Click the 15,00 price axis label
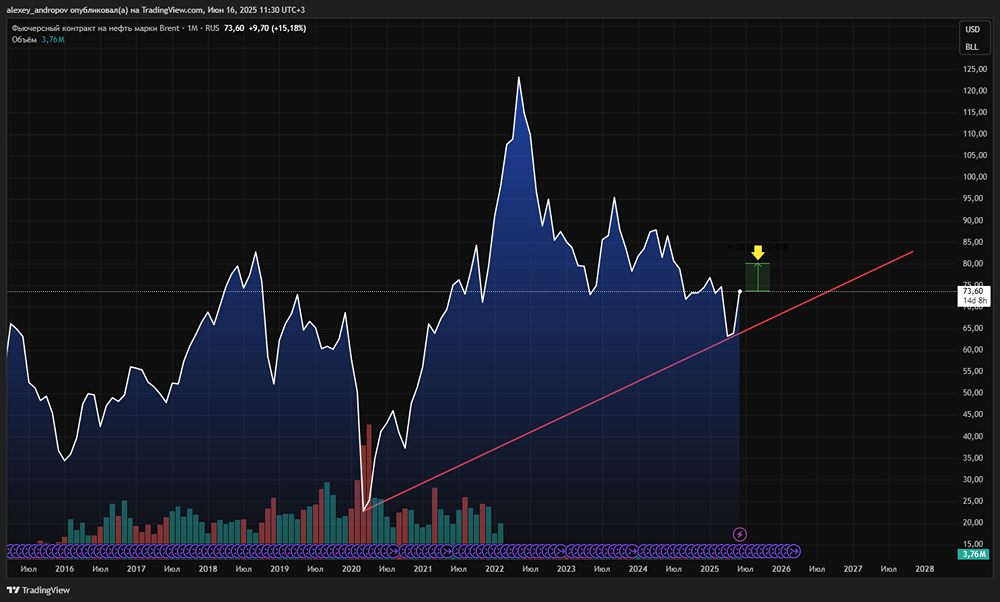1000x602 pixels. point(974,544)
